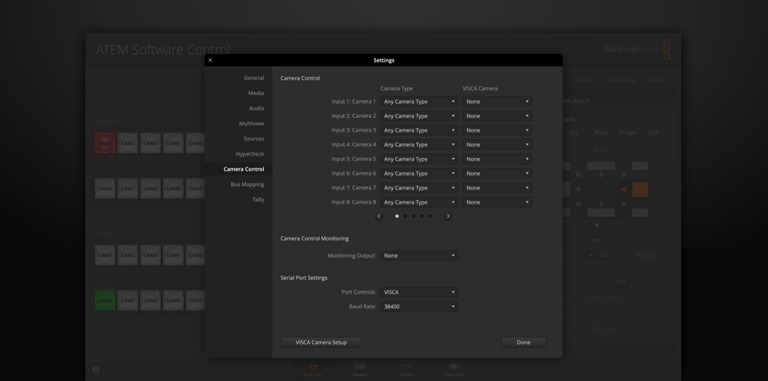Image resolution: width=768 pixels, height=381 pixels.
Task: Switch to Tally settings tab
Action: click(258, 200)
